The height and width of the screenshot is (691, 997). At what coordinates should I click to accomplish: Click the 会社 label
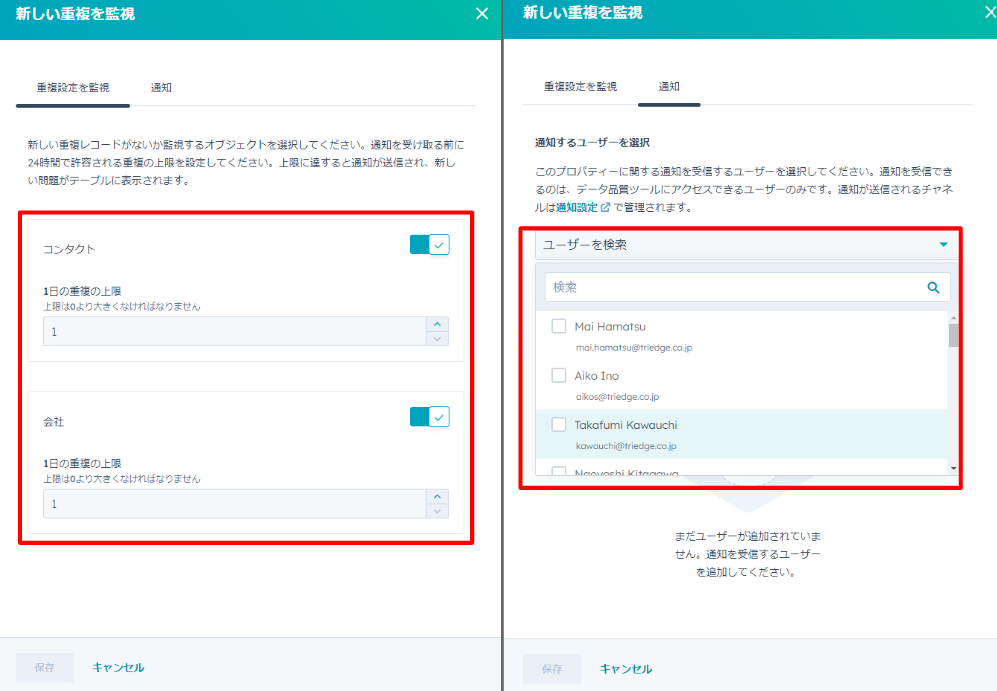(x=53, y=421)
